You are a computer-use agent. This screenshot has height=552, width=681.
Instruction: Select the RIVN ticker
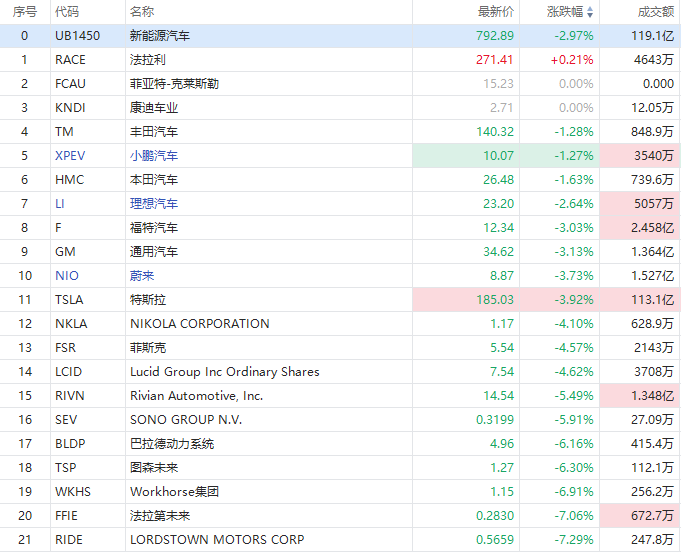click(70, 396)
